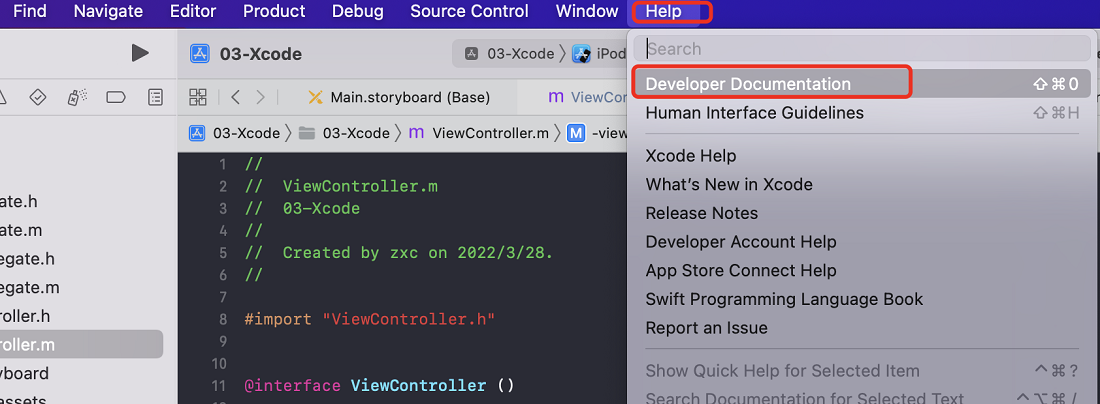Screen dimensions: 1100x404
Task: Open the Report navigator icon
Action: (x=155, y=97)
